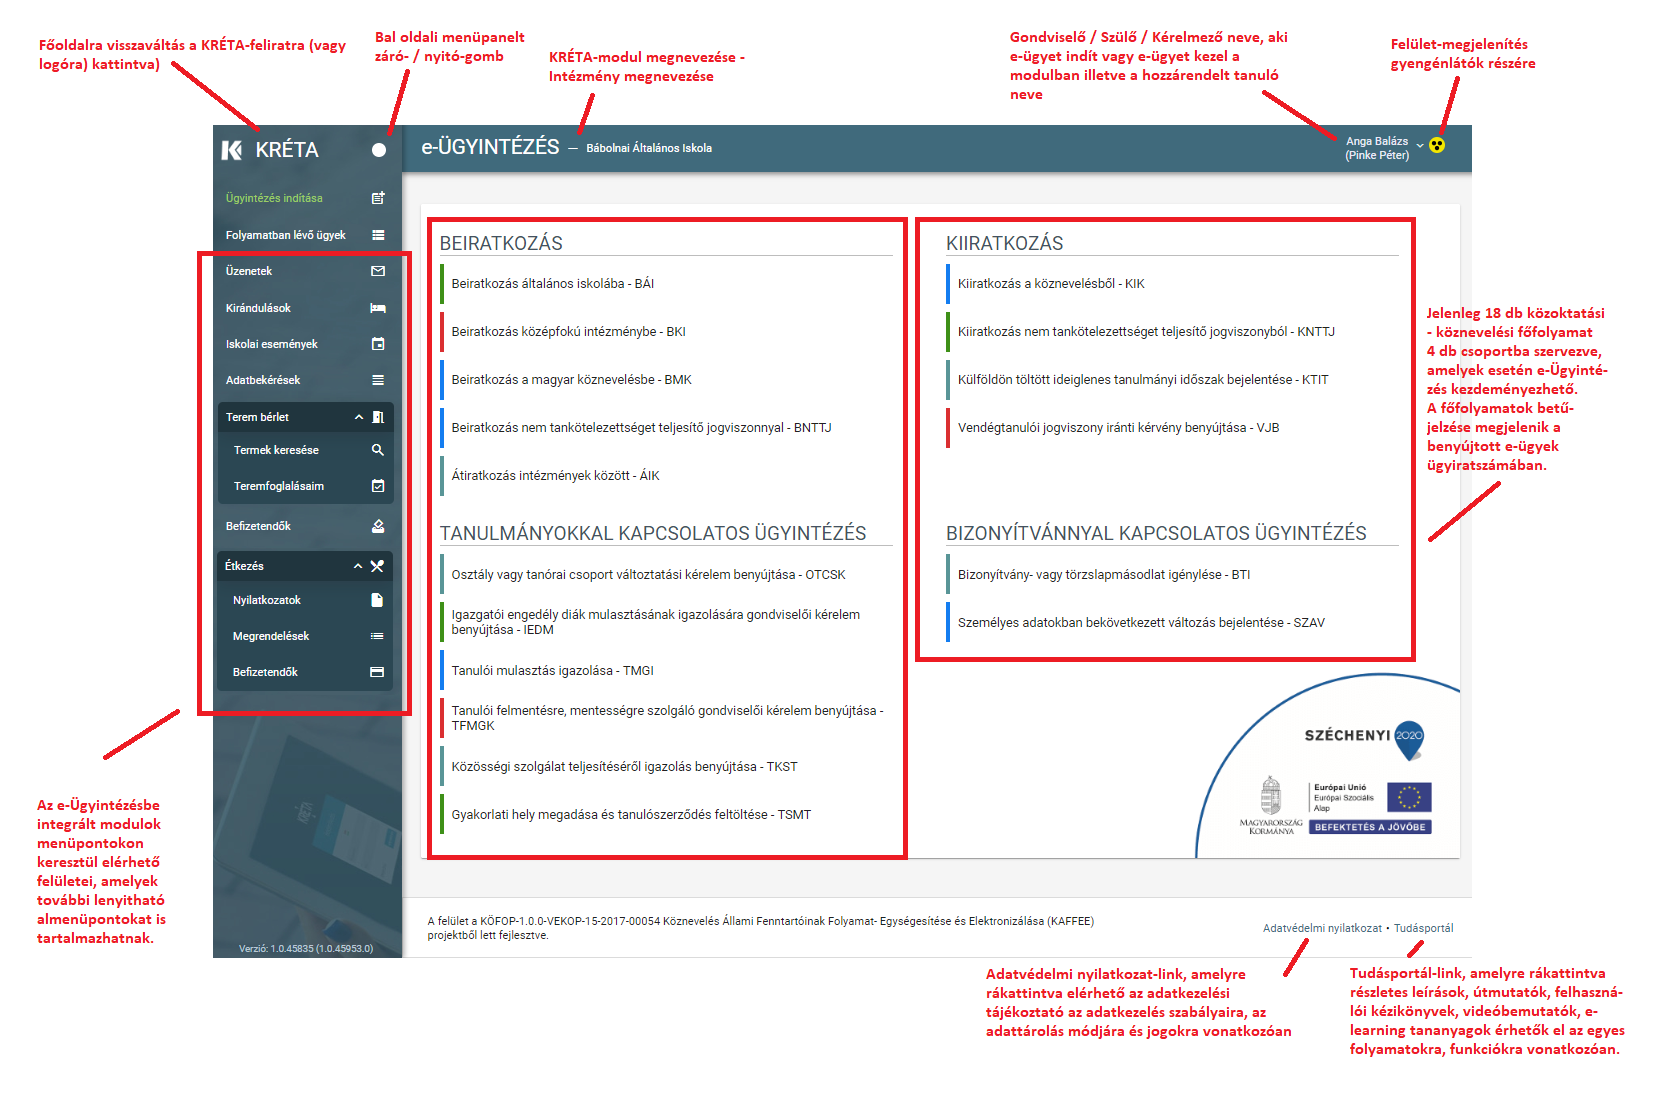Open Nyilatkozatok submenu item
This screenshot has height=1096, width=1672.
(x=267, y=600)
